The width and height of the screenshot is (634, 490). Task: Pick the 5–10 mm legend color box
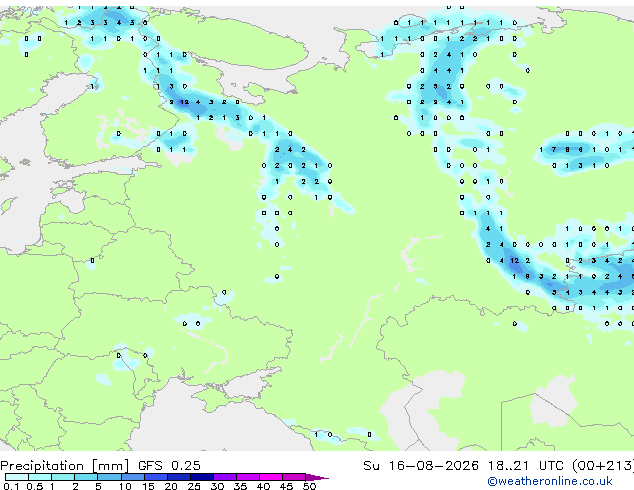pyautogui.click(x=109, y=477)
